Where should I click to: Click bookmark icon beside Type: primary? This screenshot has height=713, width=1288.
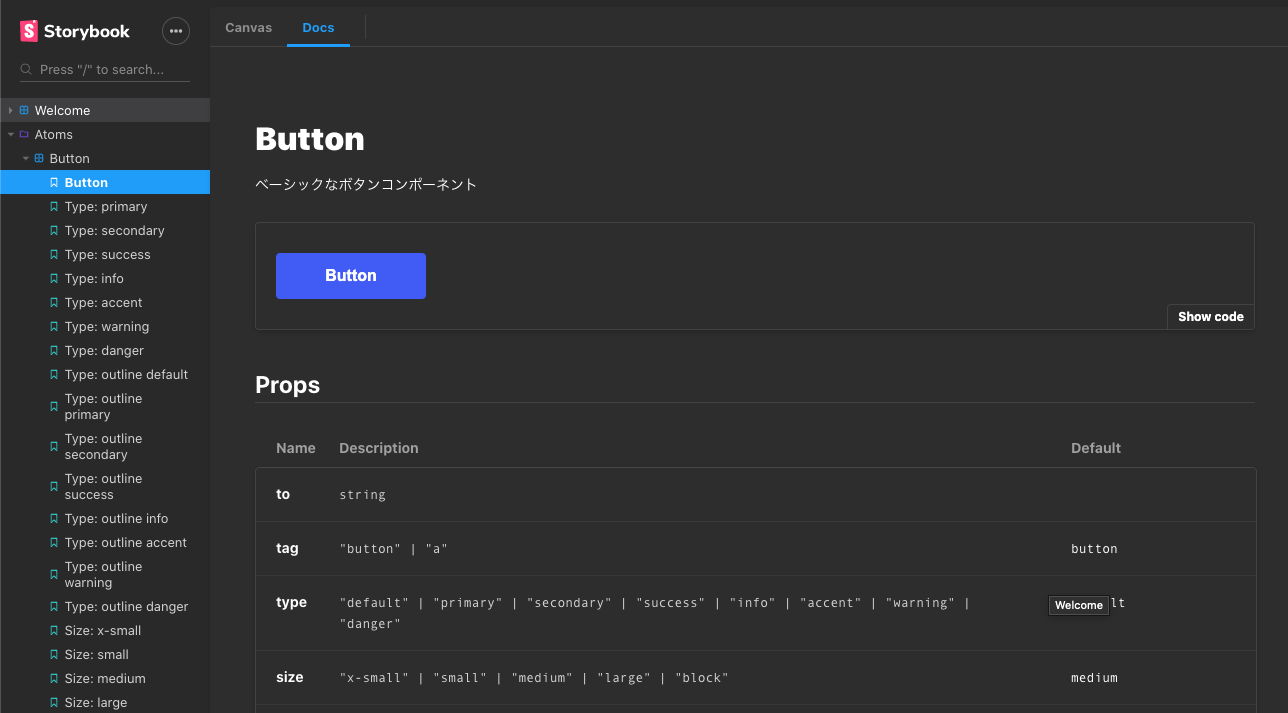54,207
